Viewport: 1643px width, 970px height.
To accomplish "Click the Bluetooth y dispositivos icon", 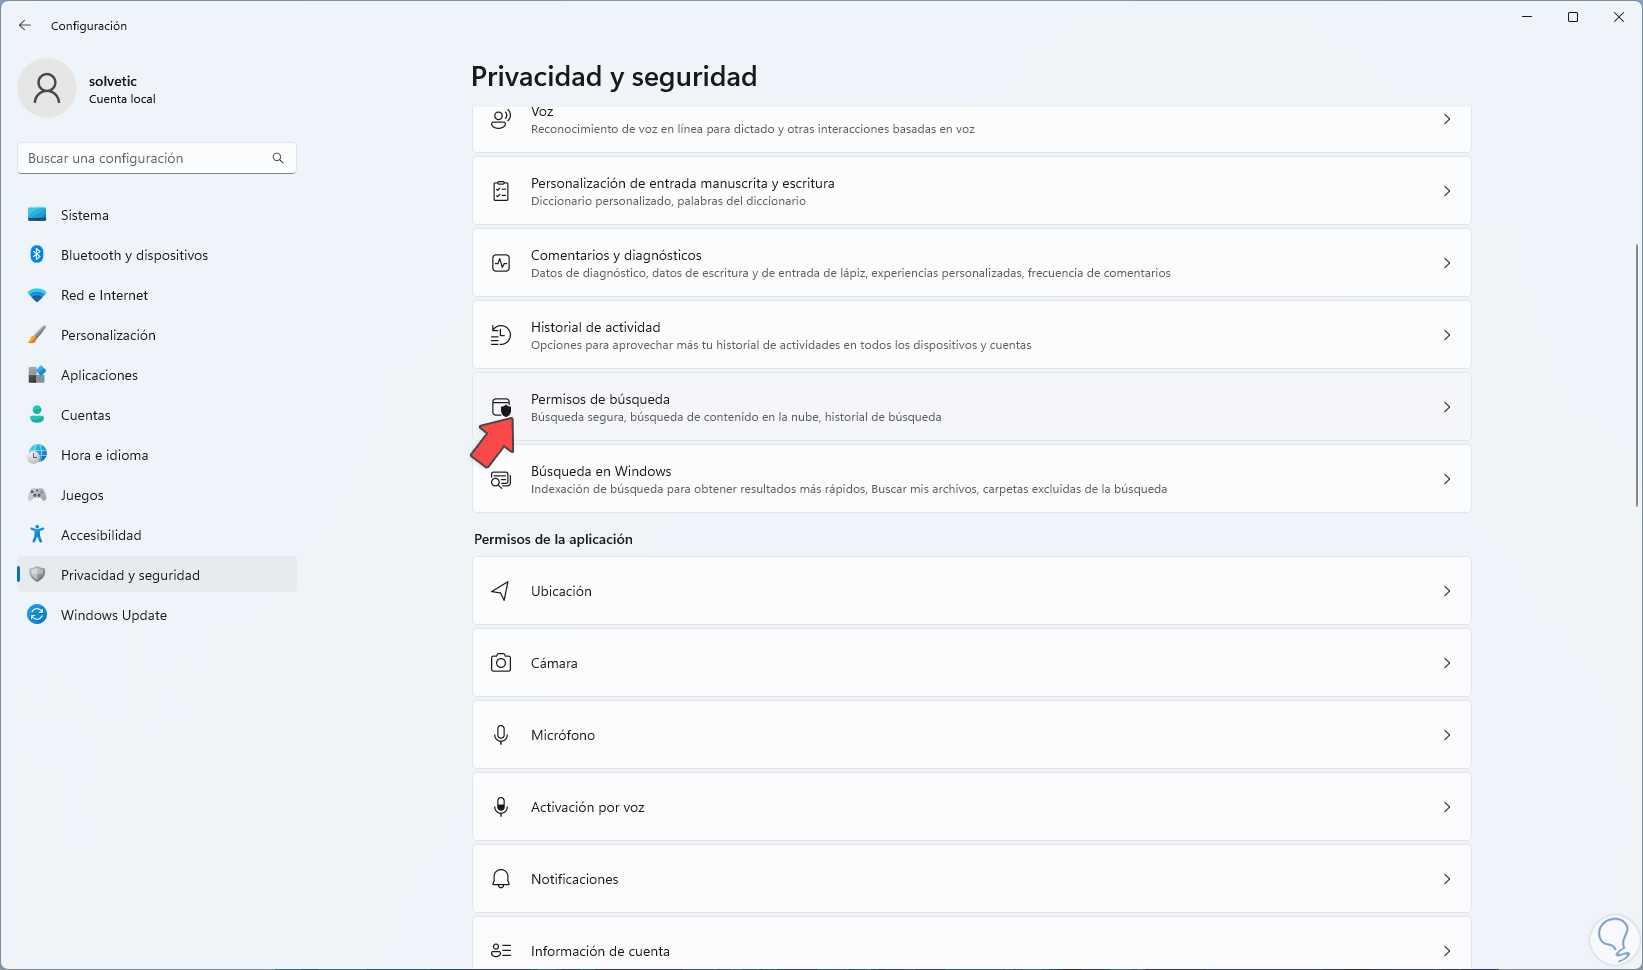I will coord(37,255).
